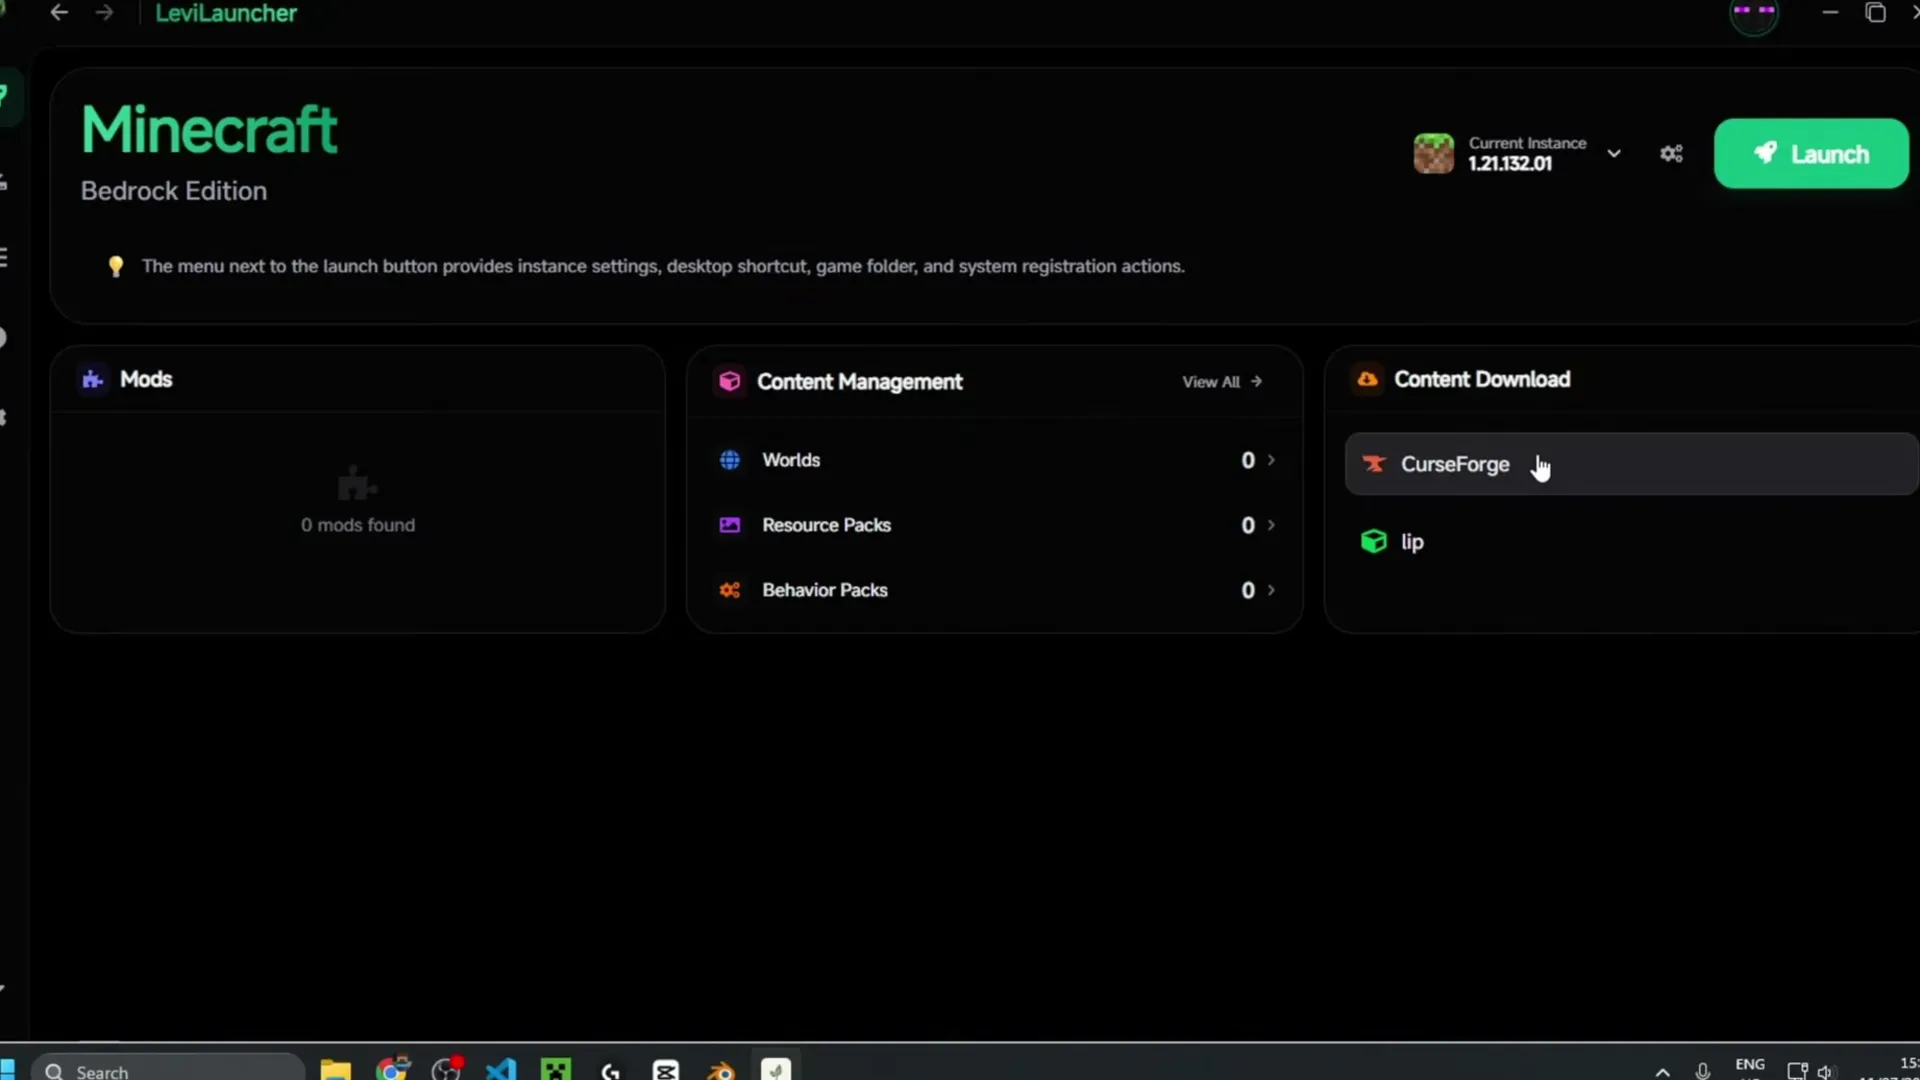Viewport: 1920px width, 1080px height.
Task: Expand the Worlds row chevron
Action: tap(1271, 460)
